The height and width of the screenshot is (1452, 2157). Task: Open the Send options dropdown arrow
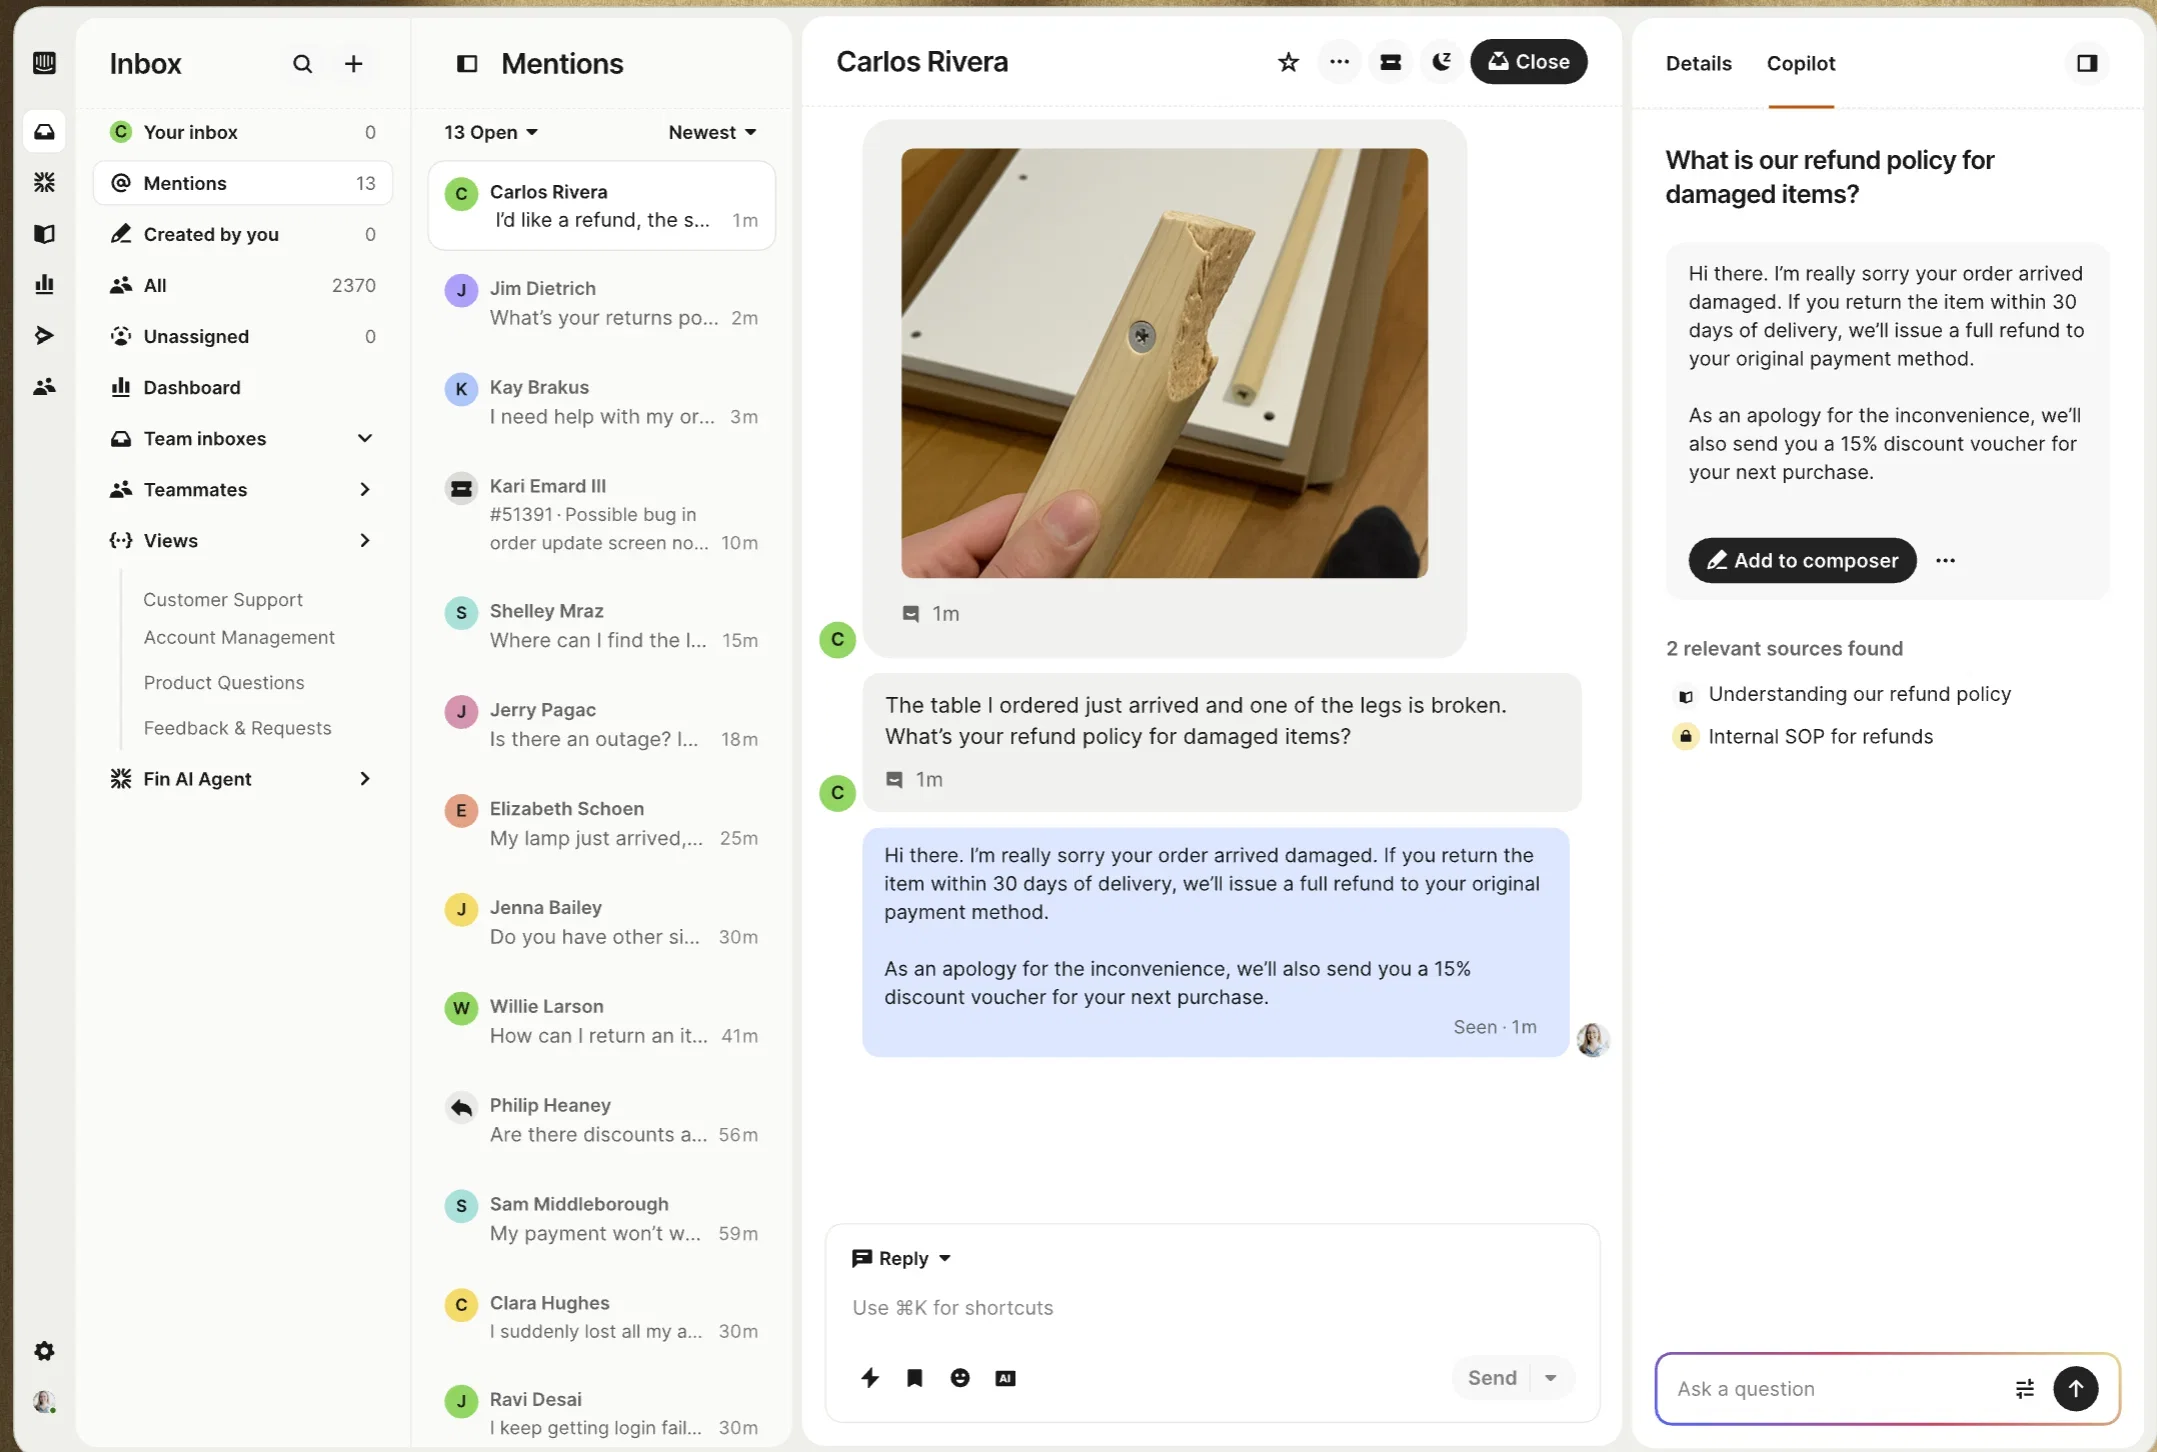pyautogui.click(x=1551, y=1378)
